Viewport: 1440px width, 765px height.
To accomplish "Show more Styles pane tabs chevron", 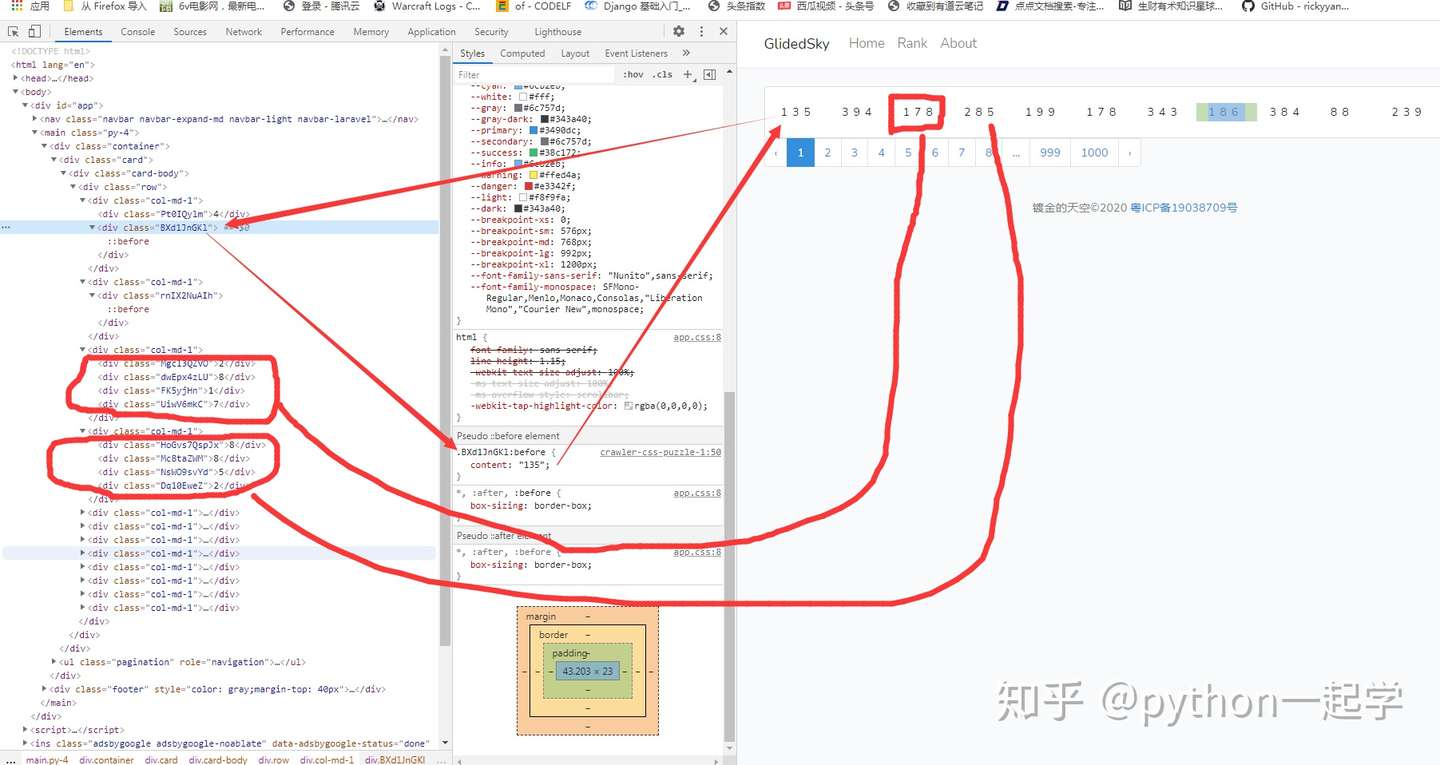I will [686, 53].
